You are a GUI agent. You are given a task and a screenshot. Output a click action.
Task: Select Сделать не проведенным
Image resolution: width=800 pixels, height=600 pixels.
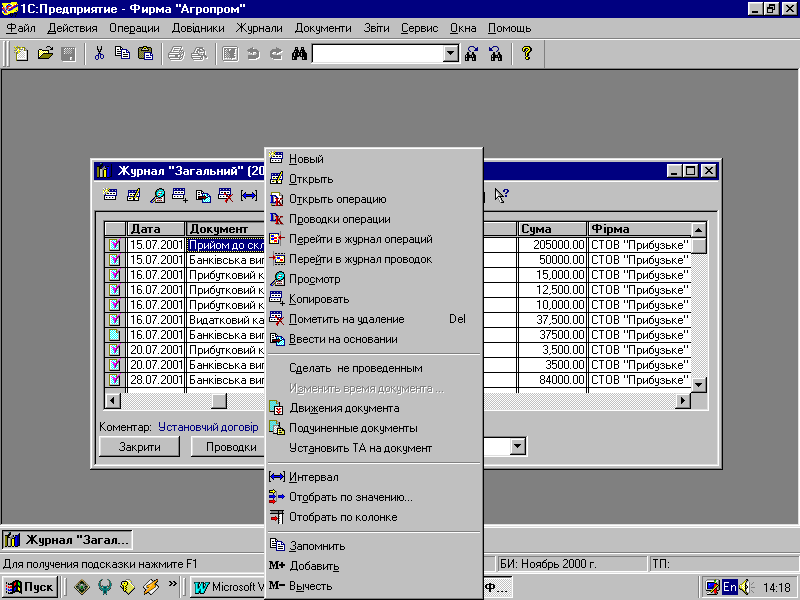373,368
